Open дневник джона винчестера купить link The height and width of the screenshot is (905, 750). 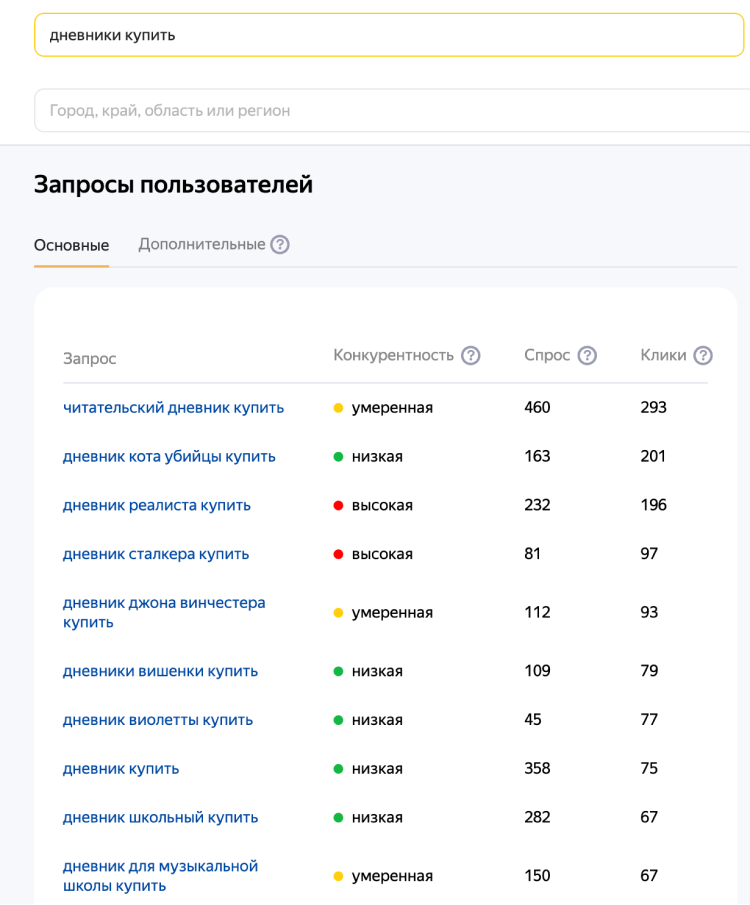click(x=164, y=612)
